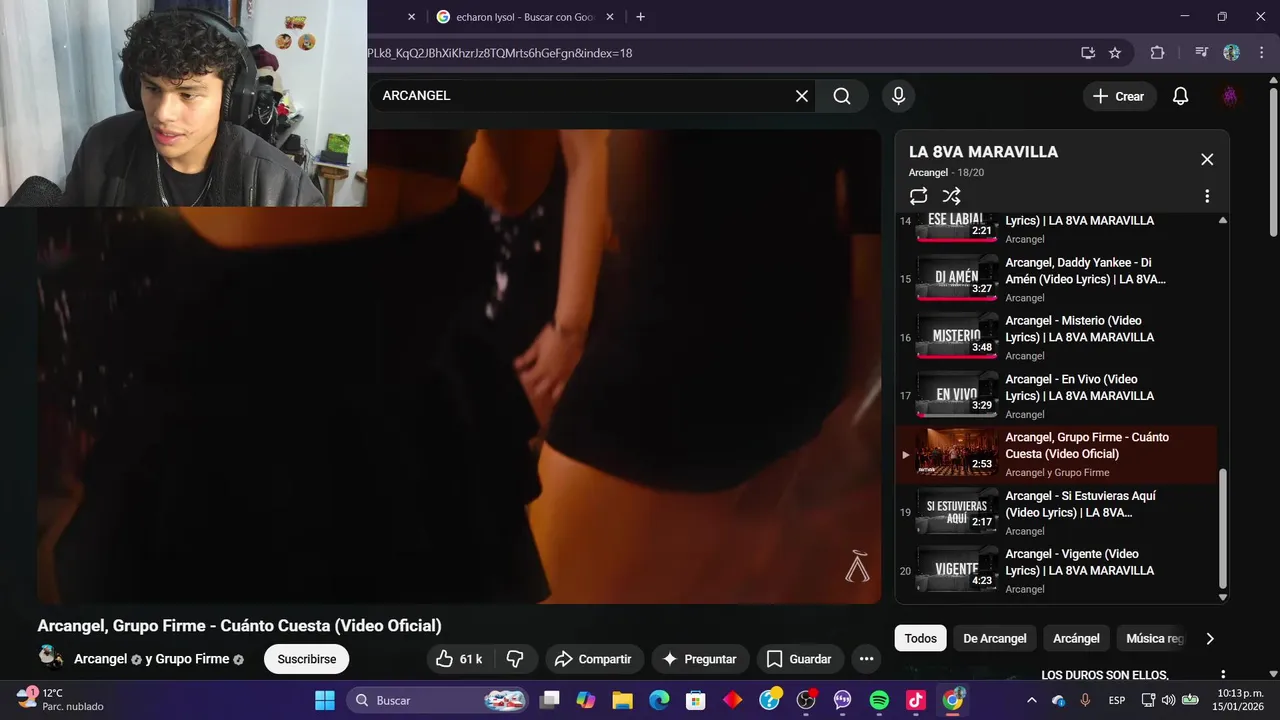Open the Arcangel channel name link
Image resolution: width=1280 pixels, height=720 pixels.
tap(100, 659)
